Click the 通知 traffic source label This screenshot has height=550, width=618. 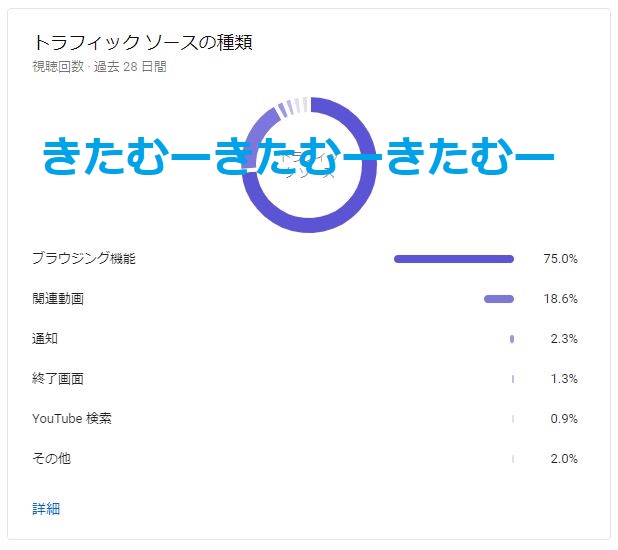tap(45, 339)
